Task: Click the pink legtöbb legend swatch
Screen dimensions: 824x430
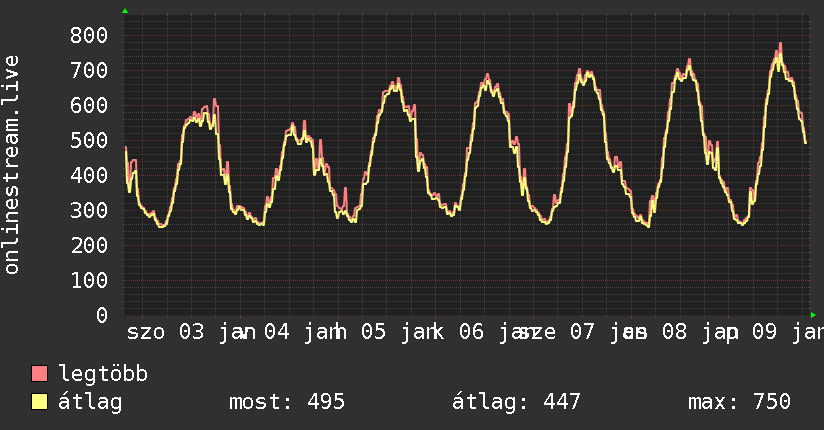Action: (39, 374)
